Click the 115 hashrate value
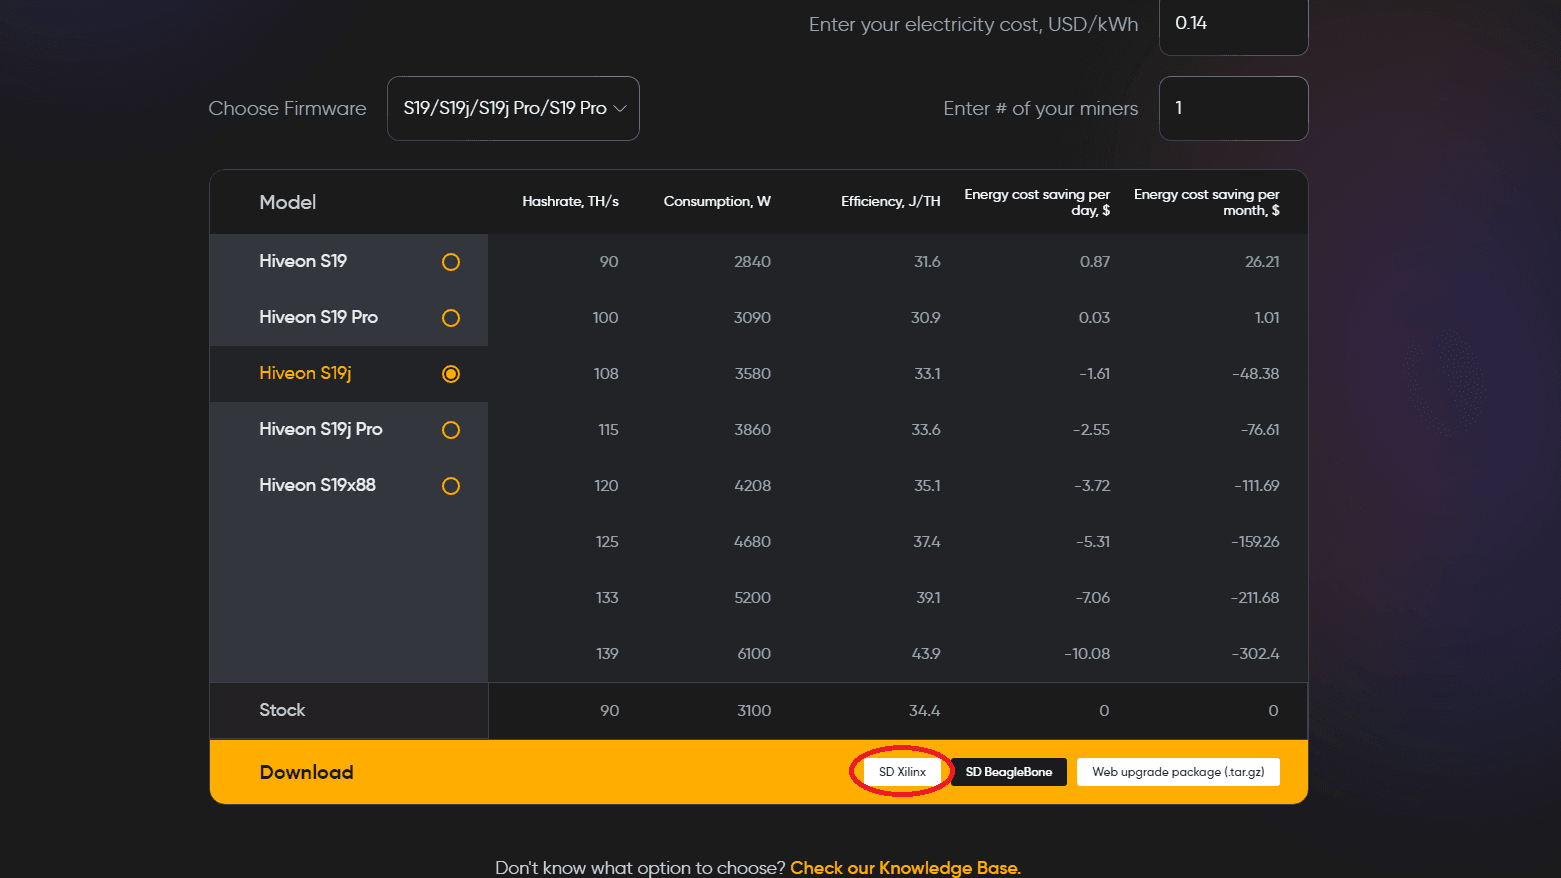The height and width of the screenshot is (878, 1561). [x=608, y=429]
